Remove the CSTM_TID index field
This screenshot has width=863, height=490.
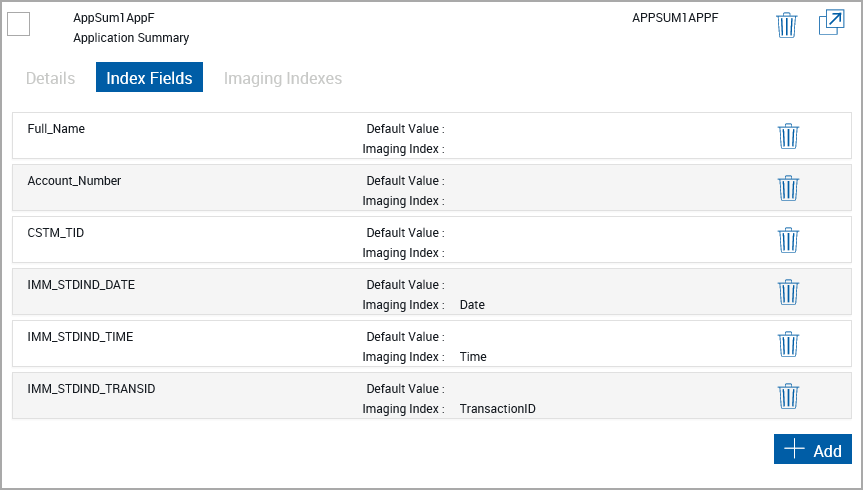789,240
